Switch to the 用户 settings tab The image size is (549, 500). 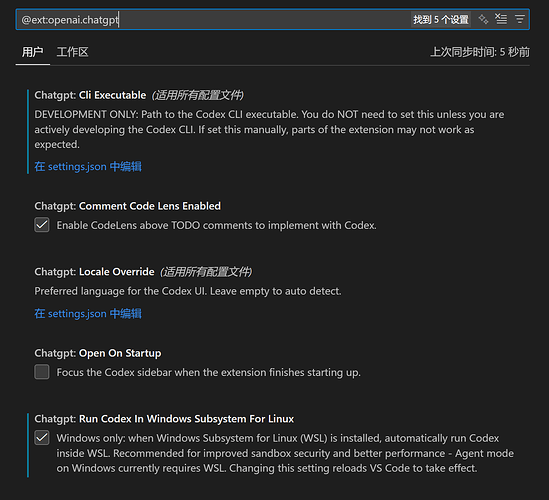33,52
